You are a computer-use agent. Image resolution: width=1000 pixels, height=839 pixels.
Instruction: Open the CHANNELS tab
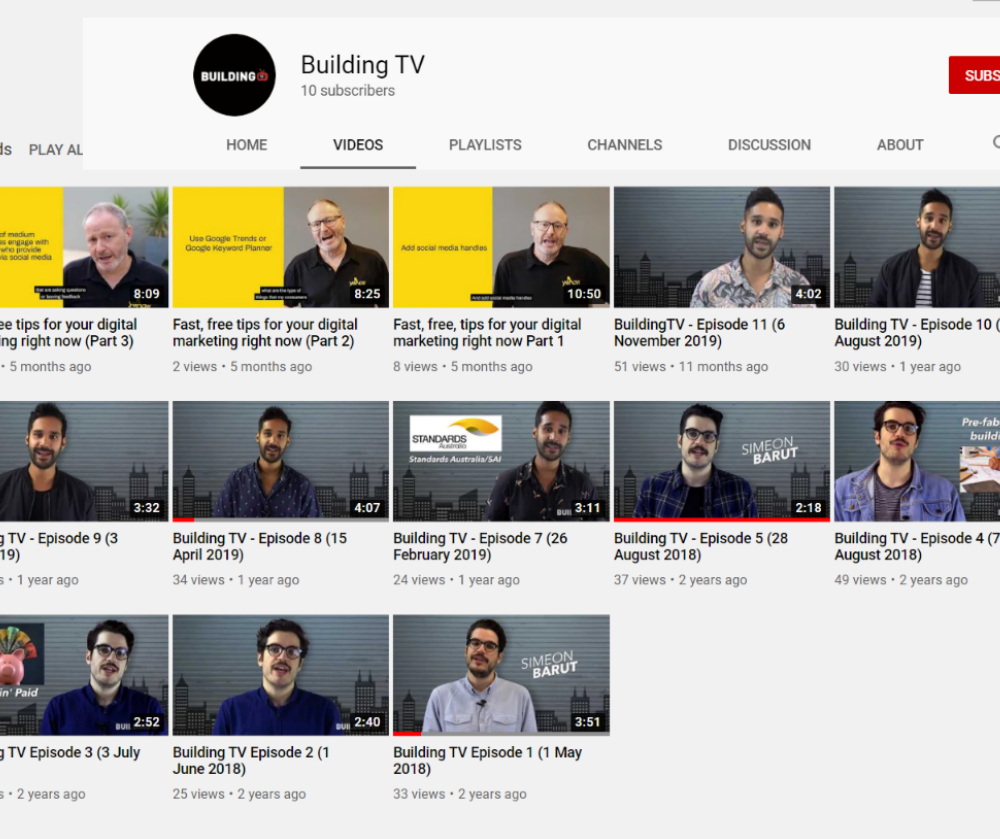coord(624,145)
